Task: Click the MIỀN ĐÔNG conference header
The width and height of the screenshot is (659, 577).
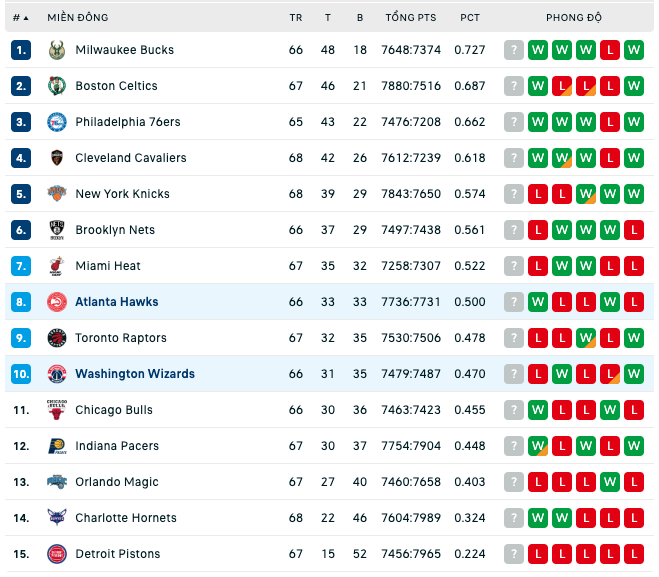Action: click(77, 17)
